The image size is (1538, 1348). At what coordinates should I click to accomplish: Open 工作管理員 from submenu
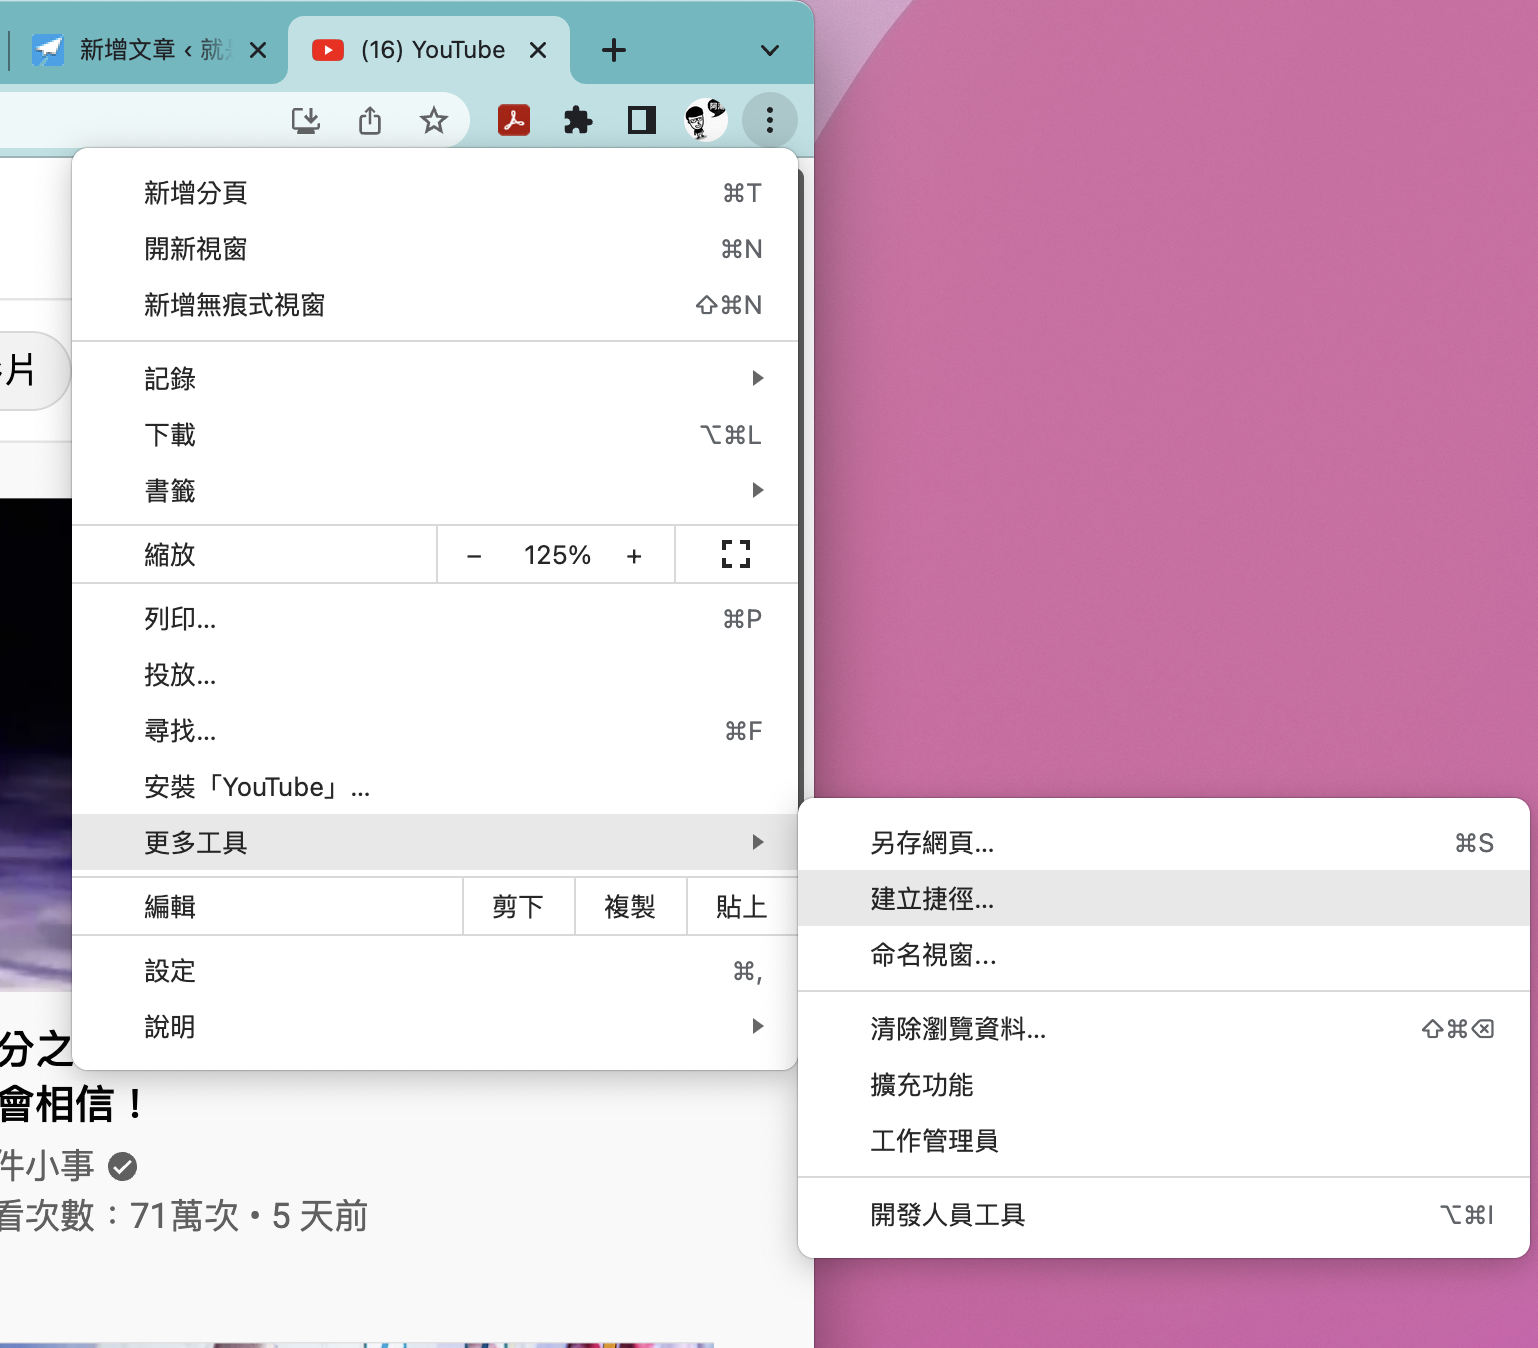tap(1164, 1141)
